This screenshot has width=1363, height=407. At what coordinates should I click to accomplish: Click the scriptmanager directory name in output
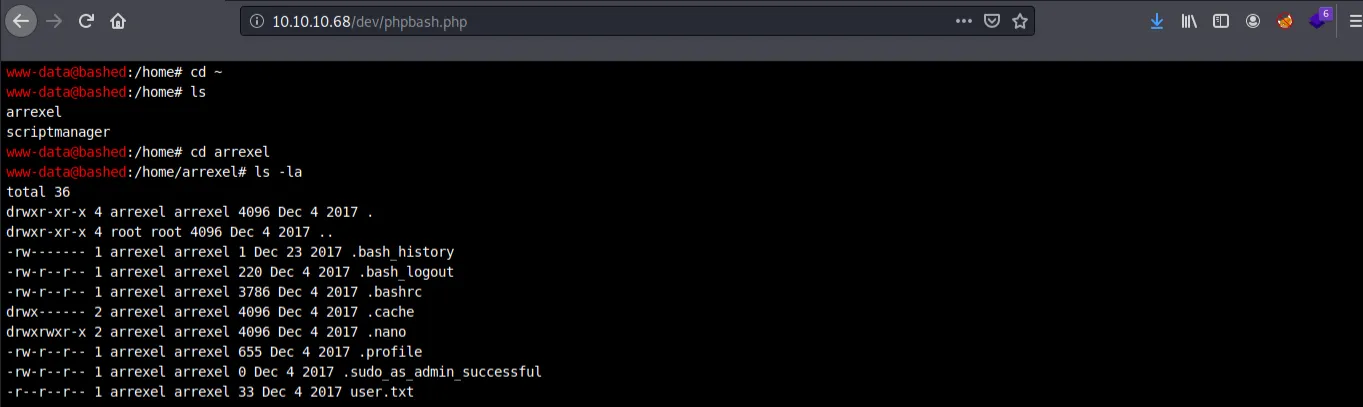pyautogui.click(x=58, y=132)
